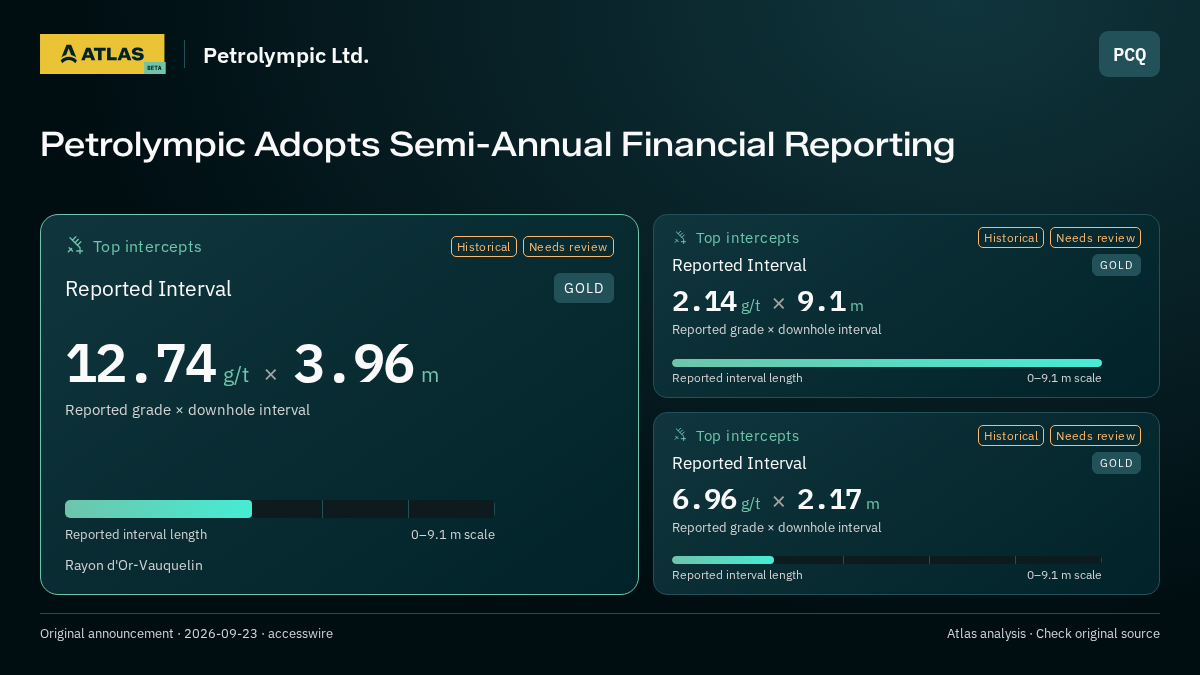Click the PCQ ticker badge
This screenshot has height=675, width=1200.
pos(1129,54)
